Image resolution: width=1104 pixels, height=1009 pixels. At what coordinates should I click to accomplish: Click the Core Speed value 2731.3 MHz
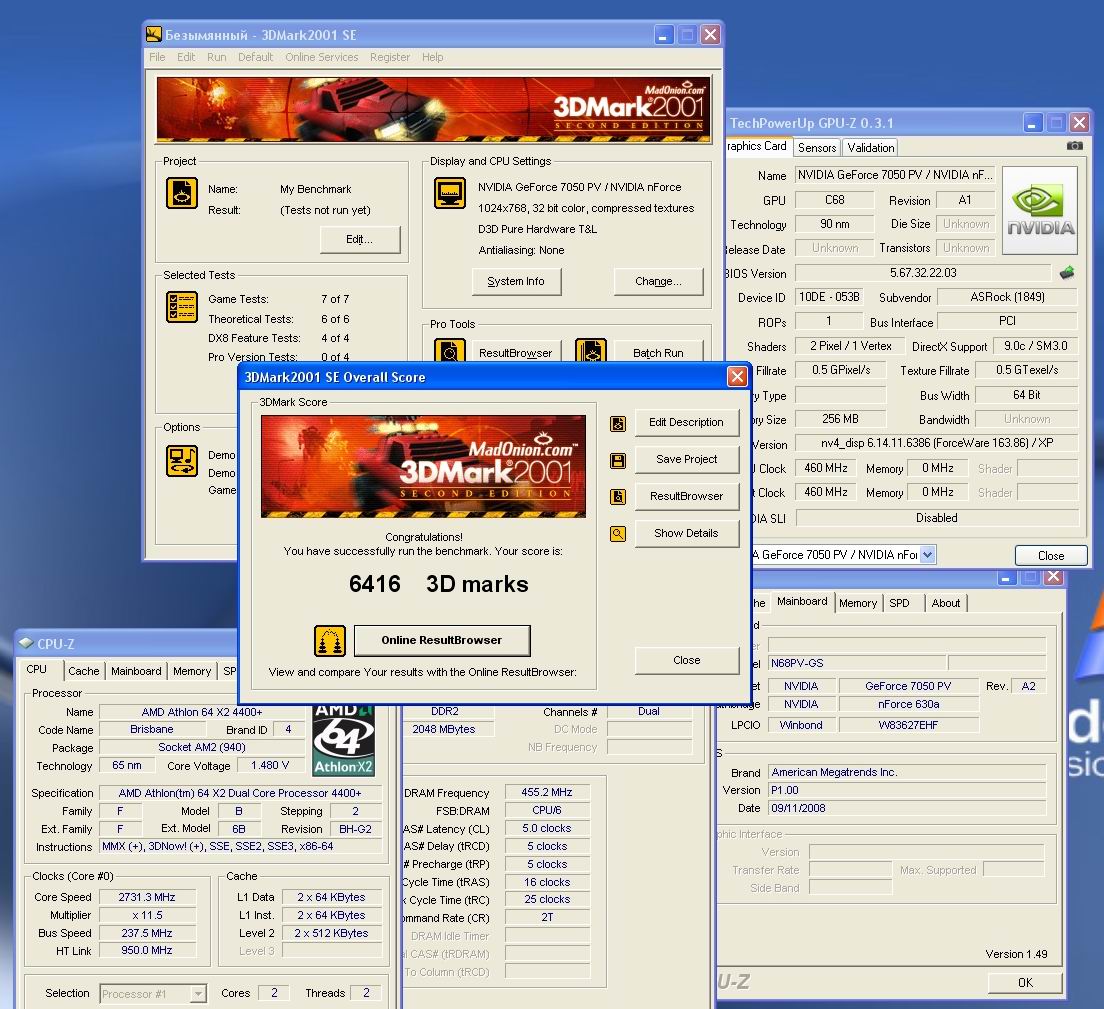pos(146,897)
